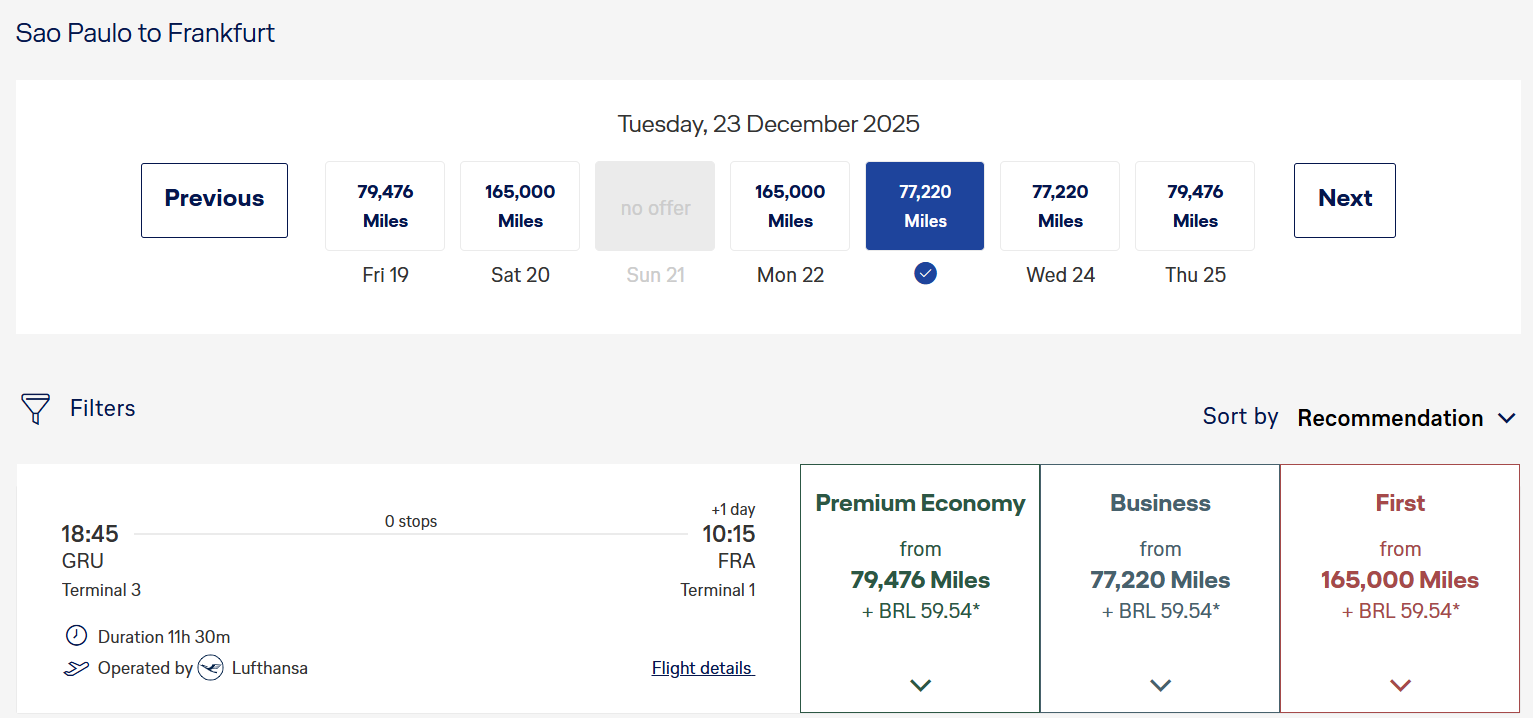Image resolution: width=1533 pixels, height=718 pixels.
Task: Click the Lufthansa crane logo
Action: pyautogui.click(x=210, y=668)
